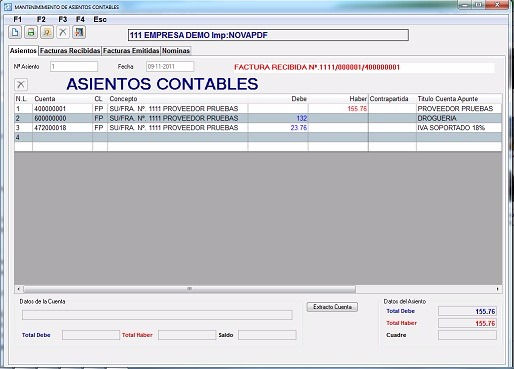Click the Contrapartida column header

tap(392, 99)
